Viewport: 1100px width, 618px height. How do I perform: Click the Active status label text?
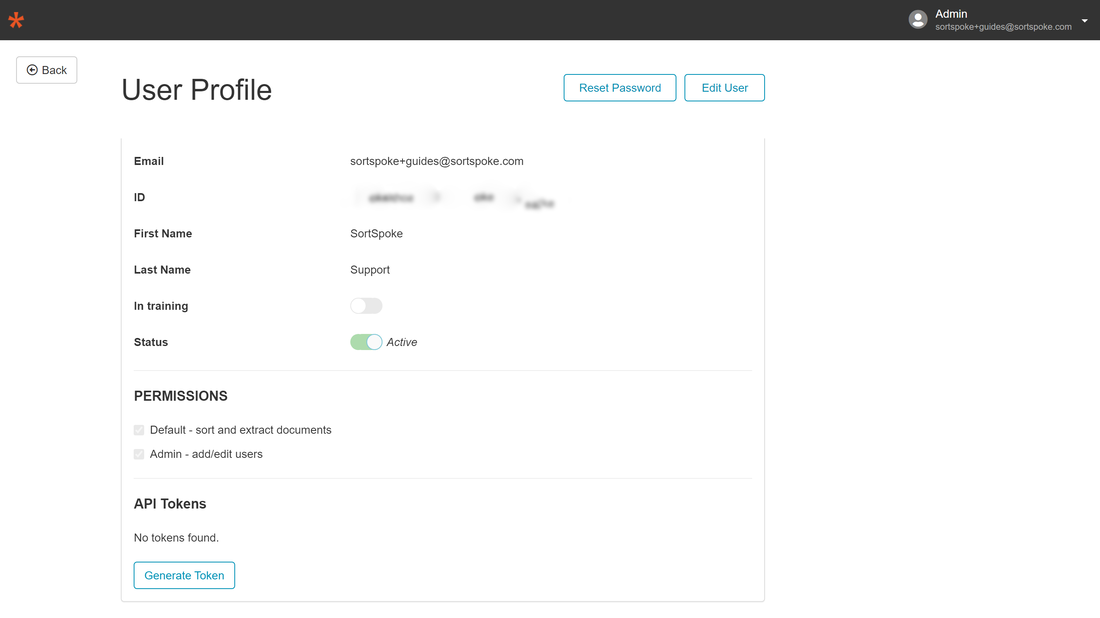click(x=402, y=342)
